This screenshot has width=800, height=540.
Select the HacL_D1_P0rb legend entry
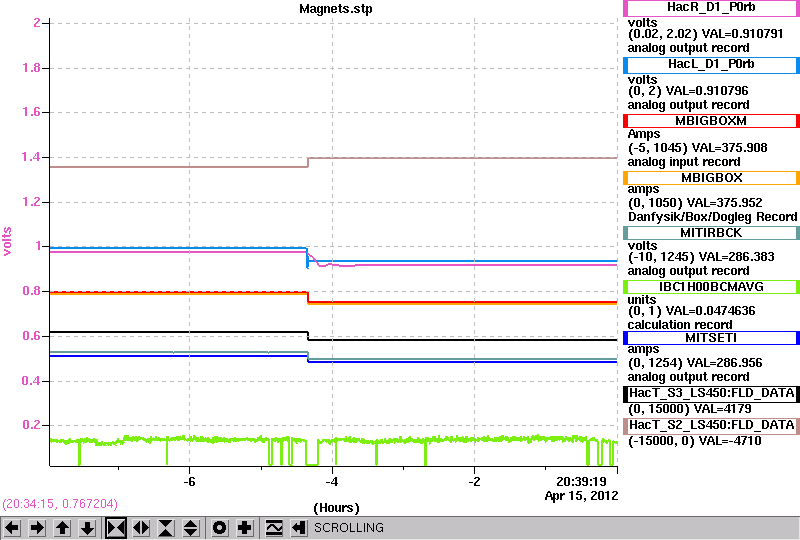coord(711,65)
